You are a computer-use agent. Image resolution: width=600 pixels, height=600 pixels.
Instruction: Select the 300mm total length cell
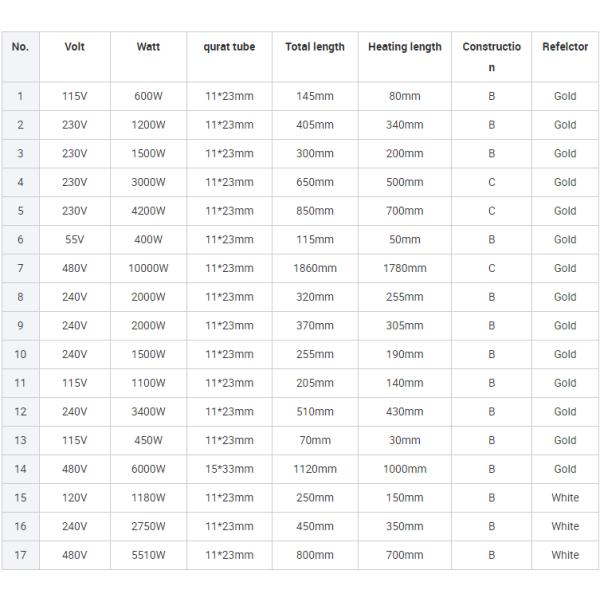(315, 153)
